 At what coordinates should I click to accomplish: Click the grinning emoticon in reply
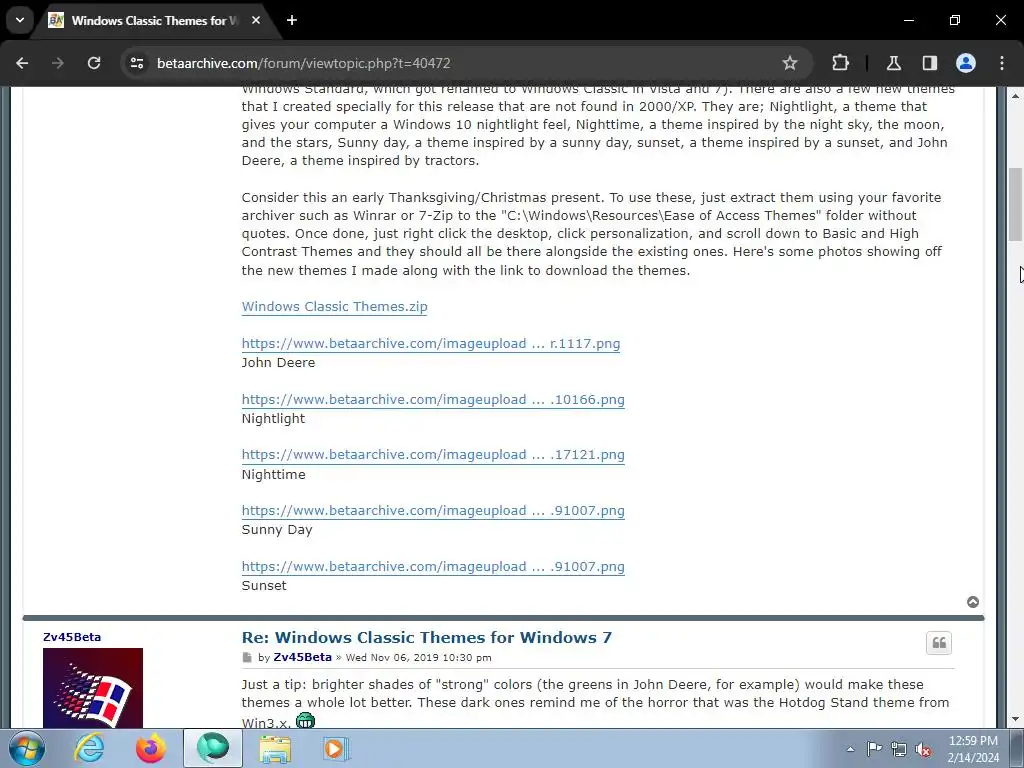(x=305, y=721)
